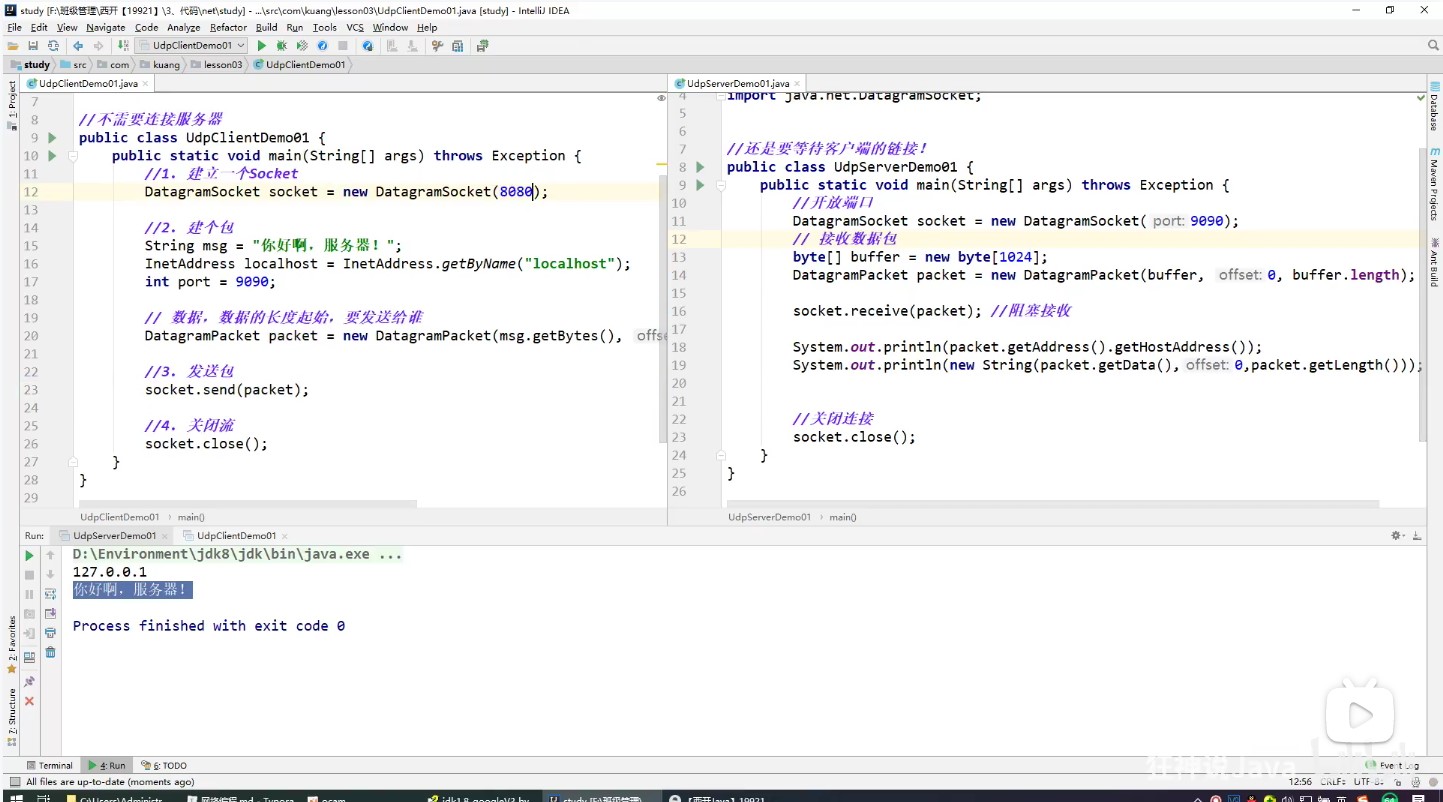The width and height of the screenshot is (1443, 802).
Task: Open the Structure tool window
Action: 12,718
